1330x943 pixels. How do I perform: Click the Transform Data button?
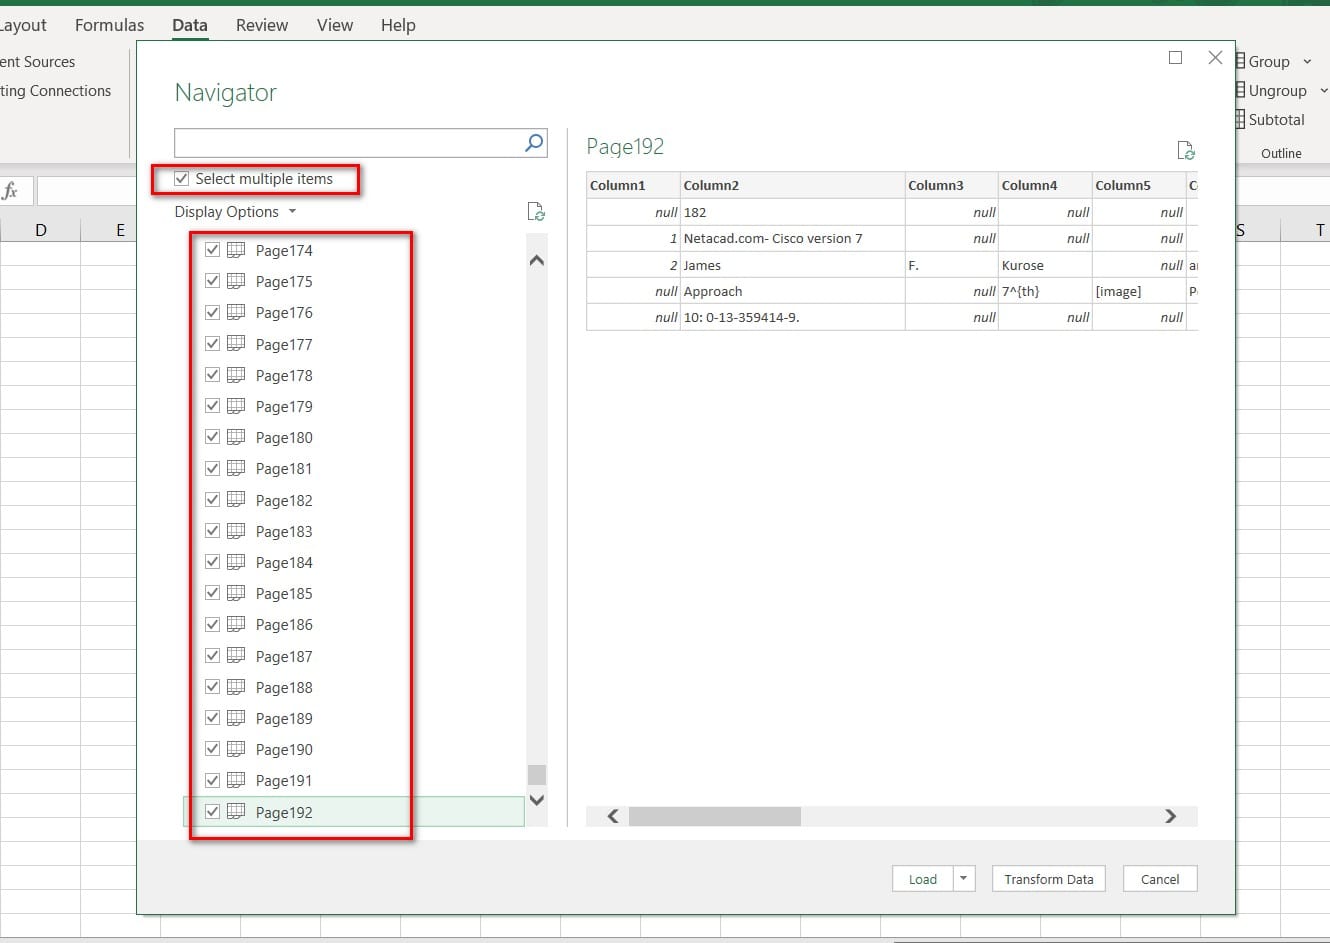1049,879
